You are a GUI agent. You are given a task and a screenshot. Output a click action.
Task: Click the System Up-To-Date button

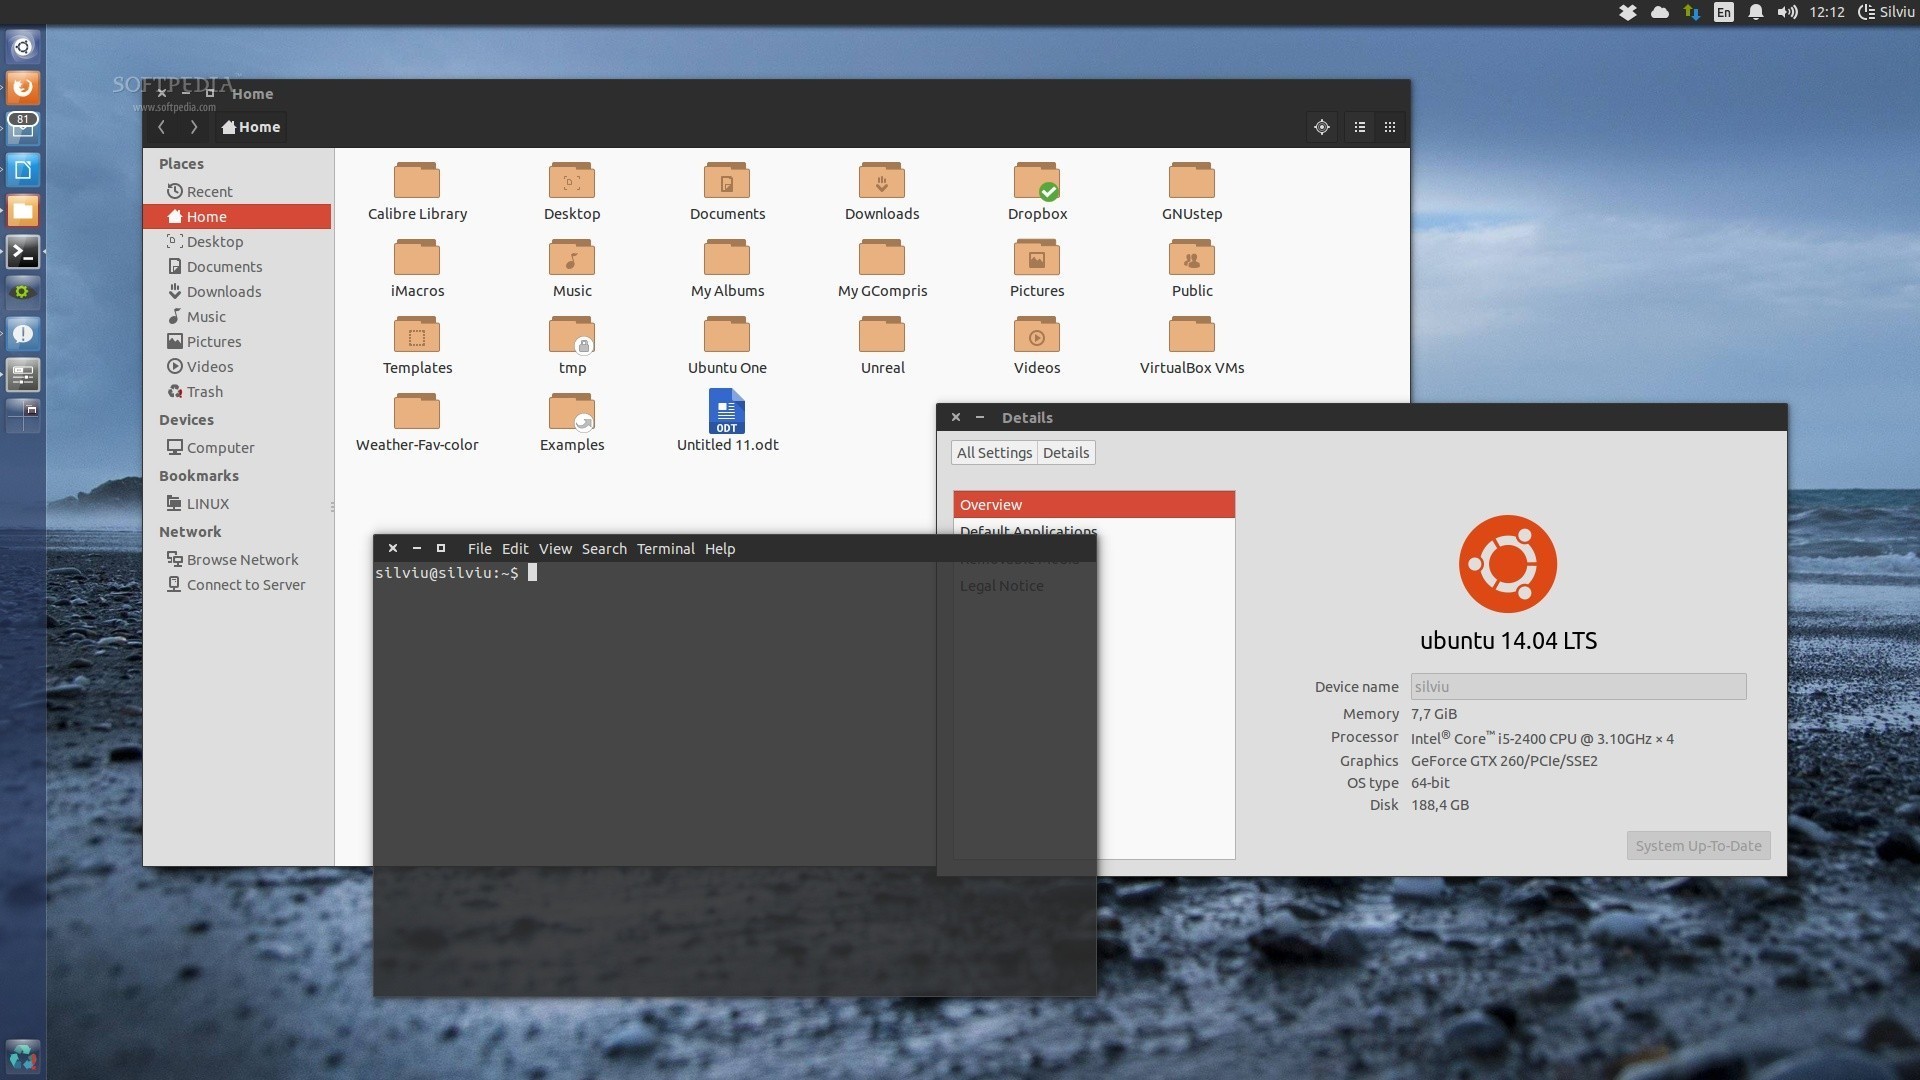click(x=1698, y=845)
